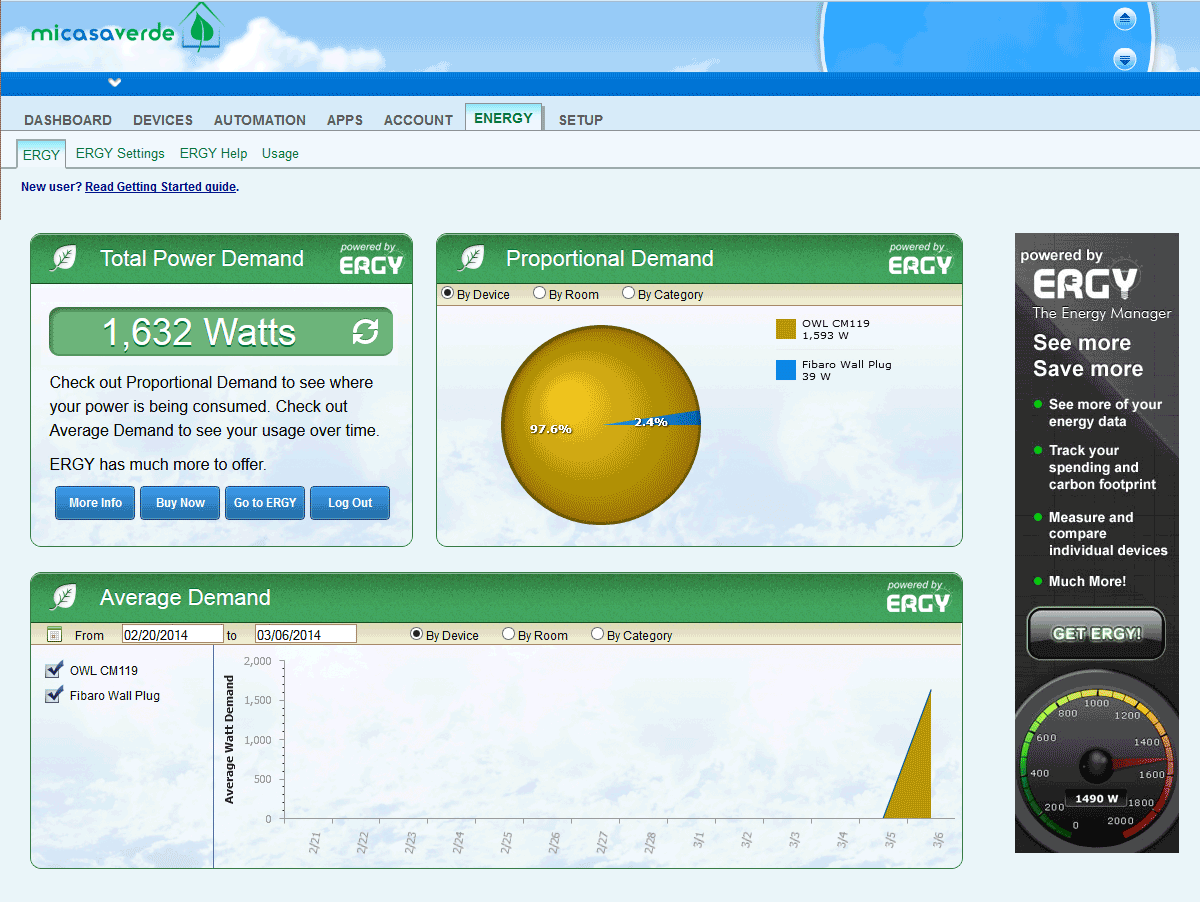The height and width of the screenshot is (902, 1200).
Task: Switch to ERGY Settings sub-tab
Action: (120, 154)
